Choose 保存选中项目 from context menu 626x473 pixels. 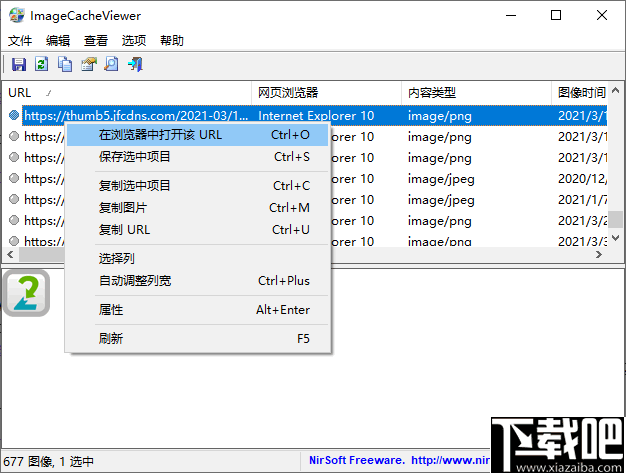[x=198, y=157]
